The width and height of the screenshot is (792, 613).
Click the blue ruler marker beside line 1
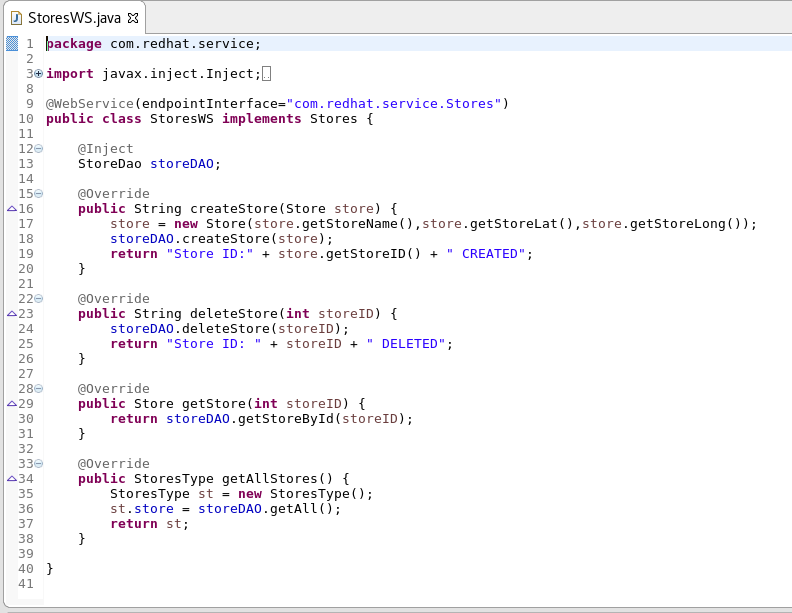12,44
